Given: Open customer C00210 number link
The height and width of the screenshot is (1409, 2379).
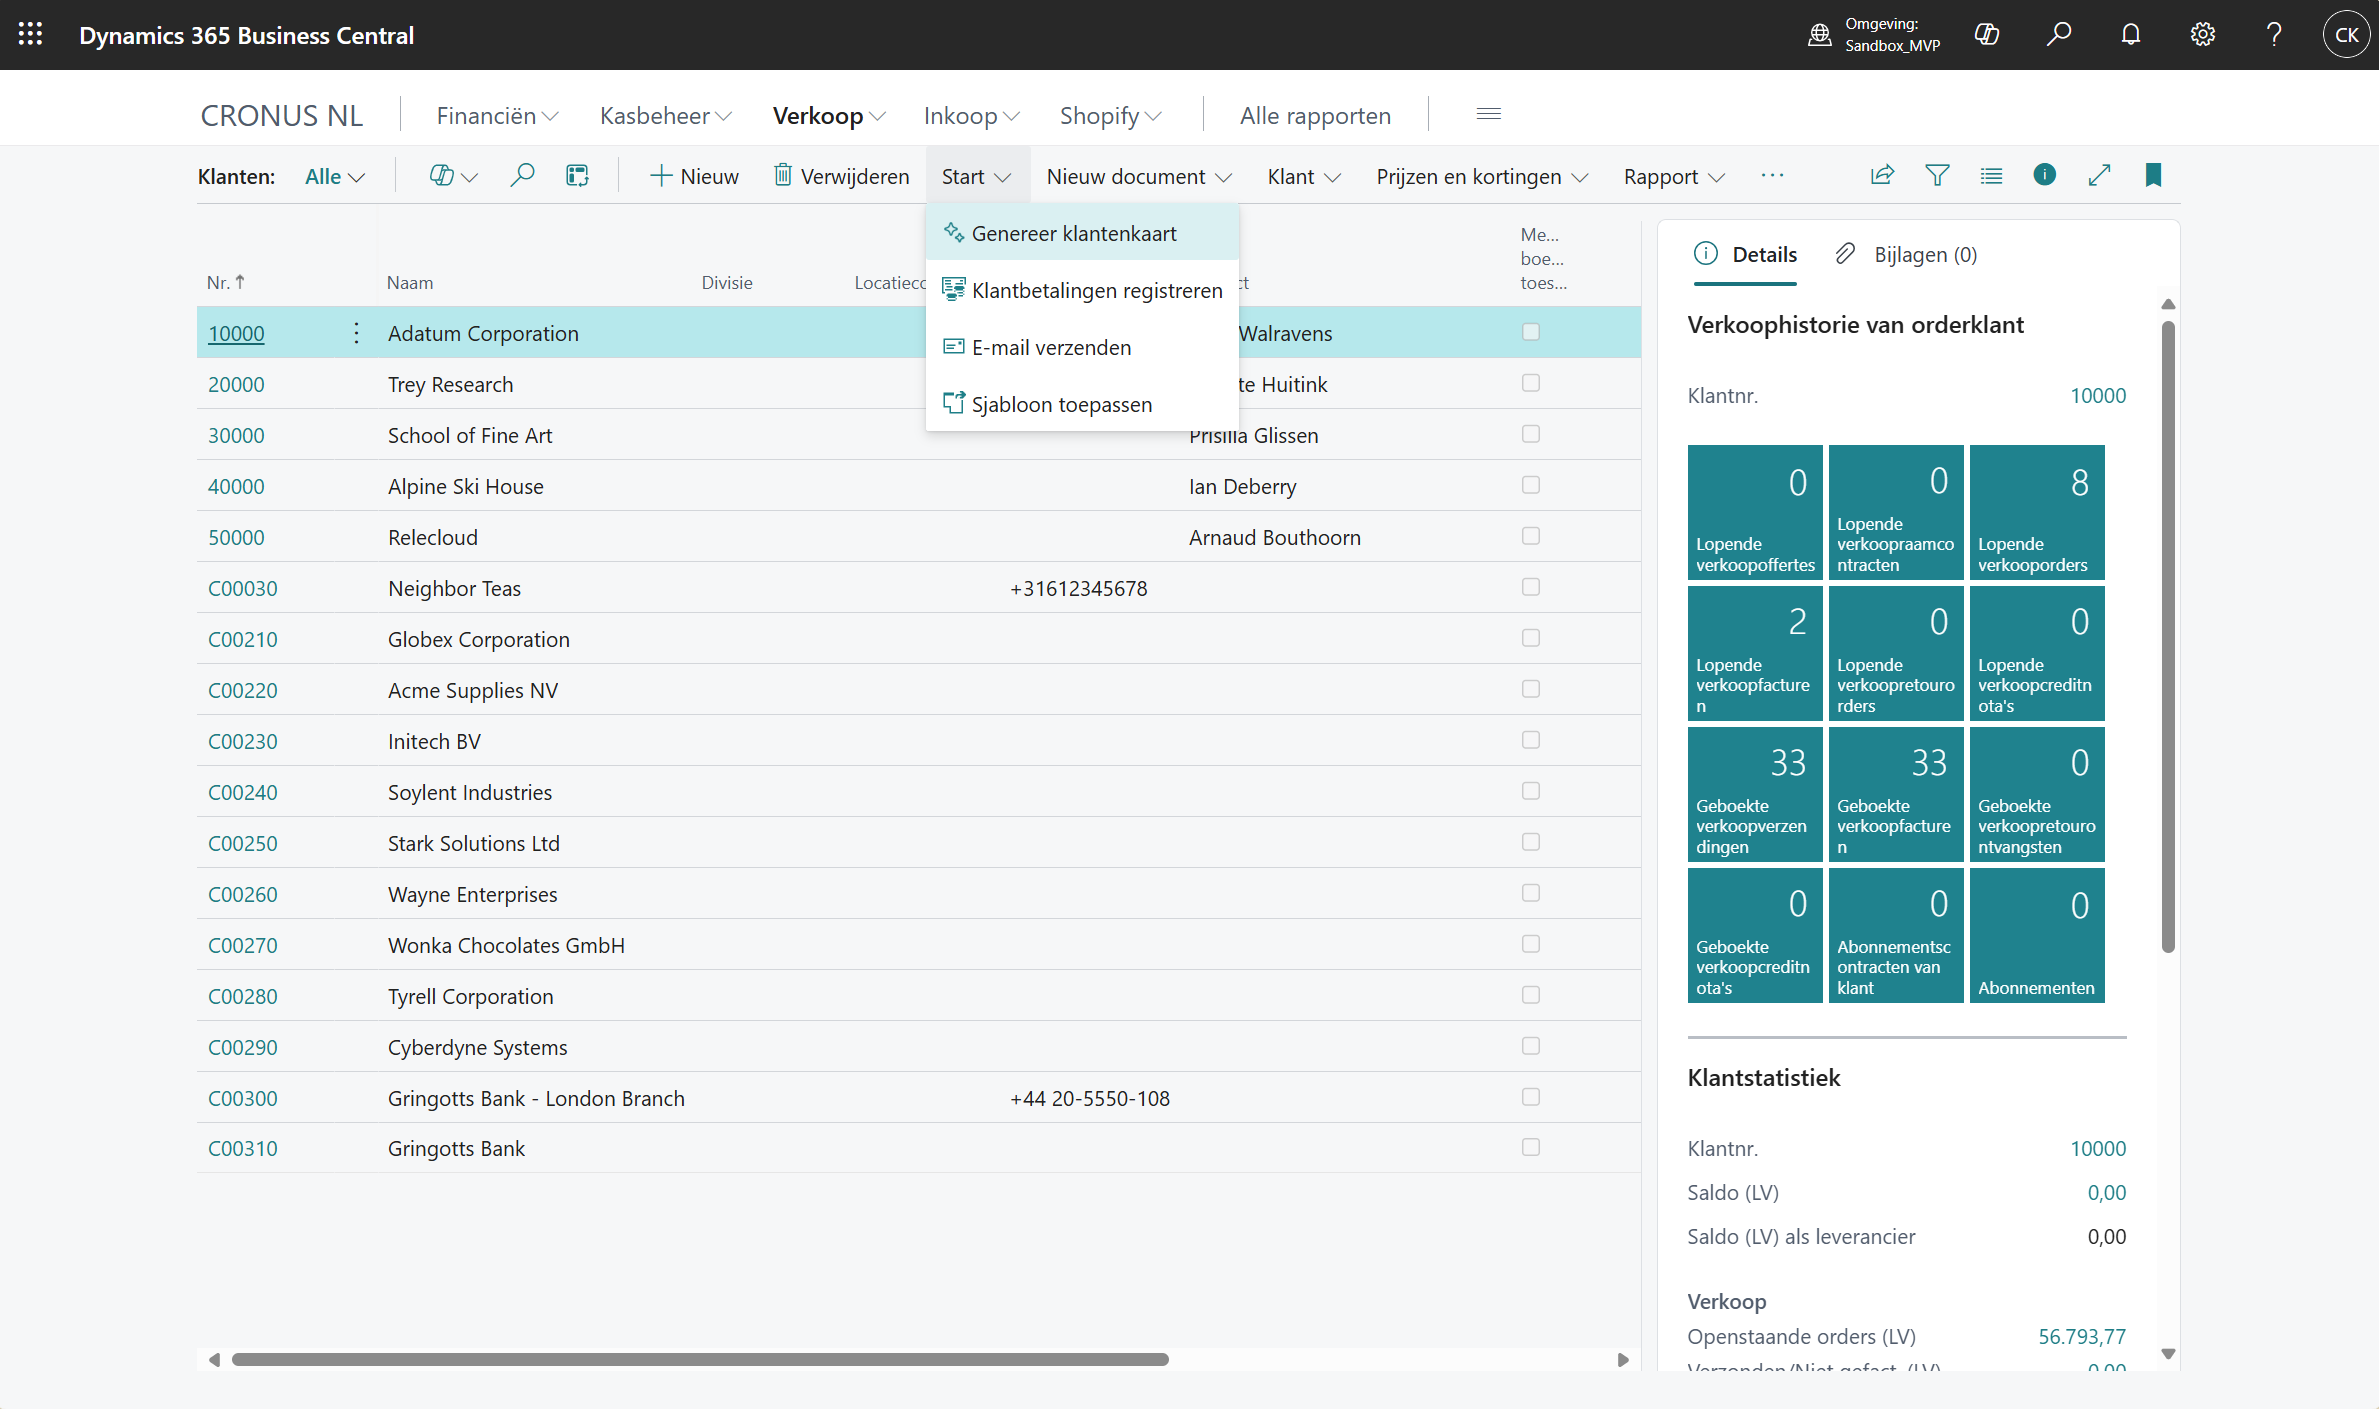Looking at the screenshot, I should 243,640.
